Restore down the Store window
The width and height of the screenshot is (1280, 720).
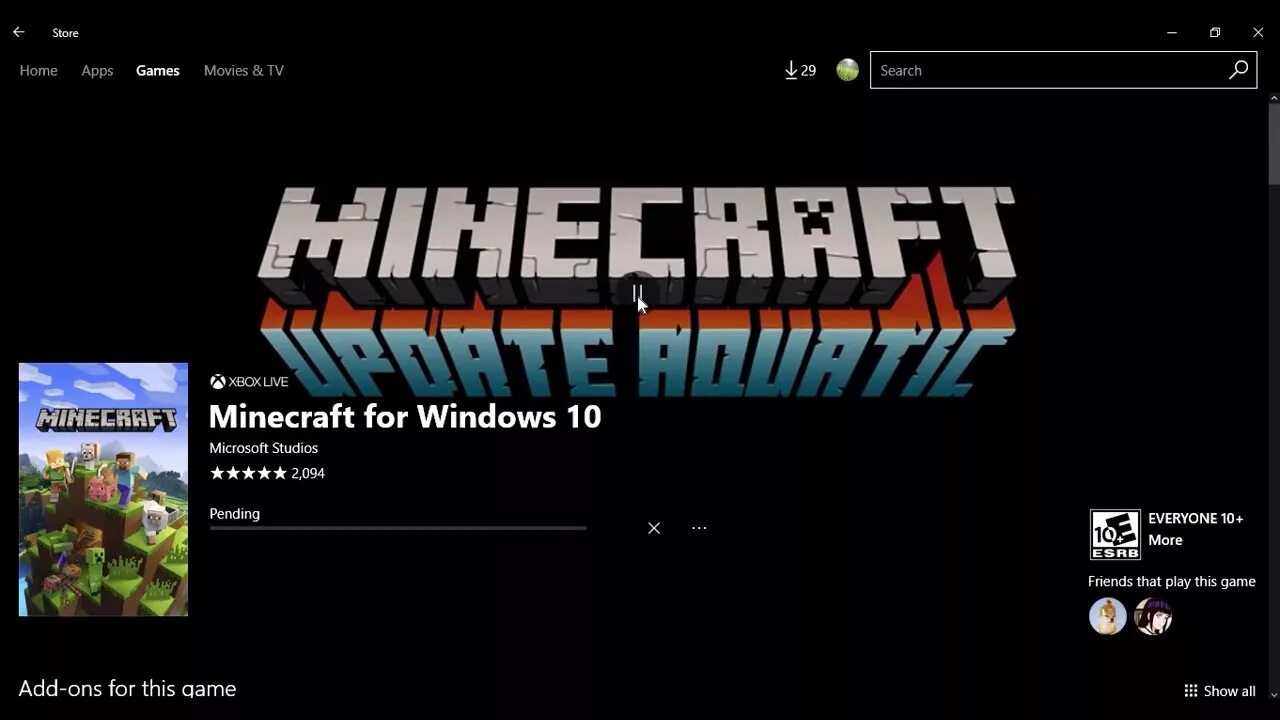click(x=1215, y=32)
